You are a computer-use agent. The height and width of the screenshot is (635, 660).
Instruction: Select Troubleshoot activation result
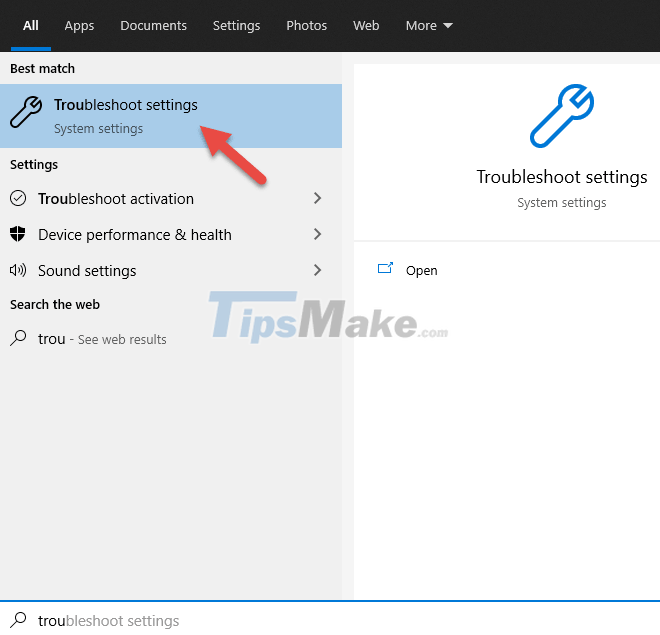(x=171, y=198)
